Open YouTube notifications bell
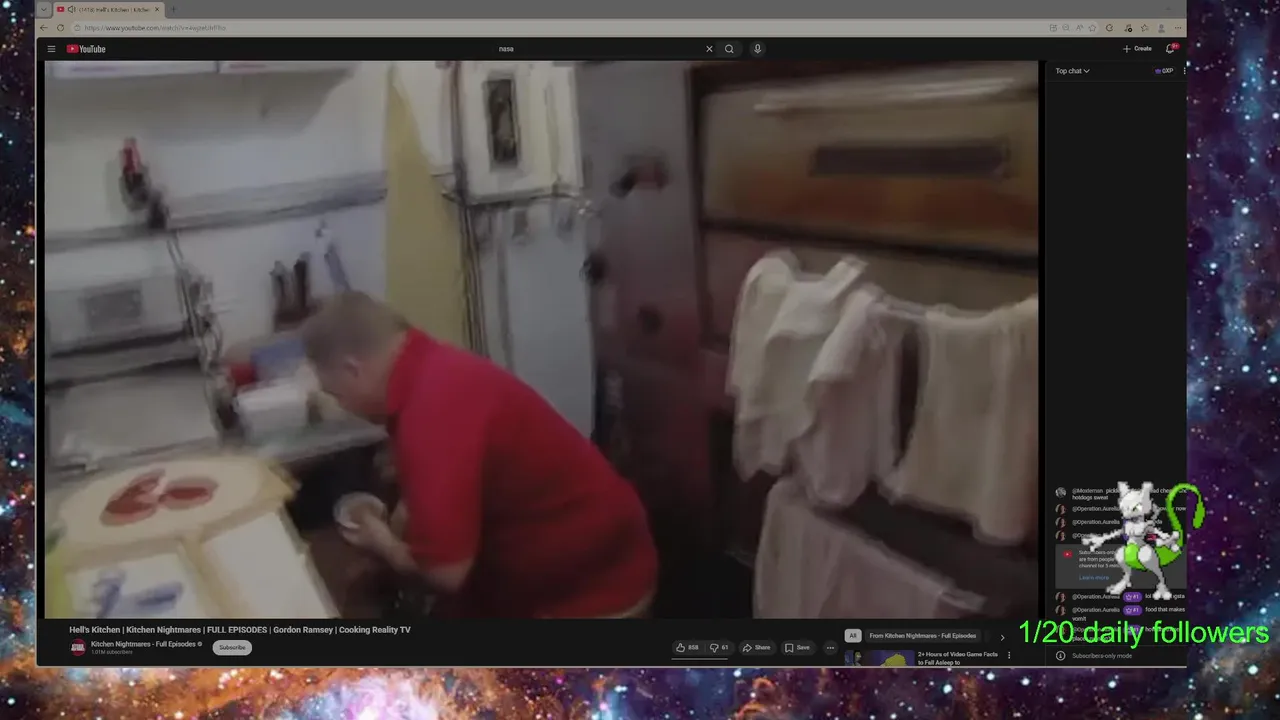The image size is (1280, 720). (x=1170, y=49)
